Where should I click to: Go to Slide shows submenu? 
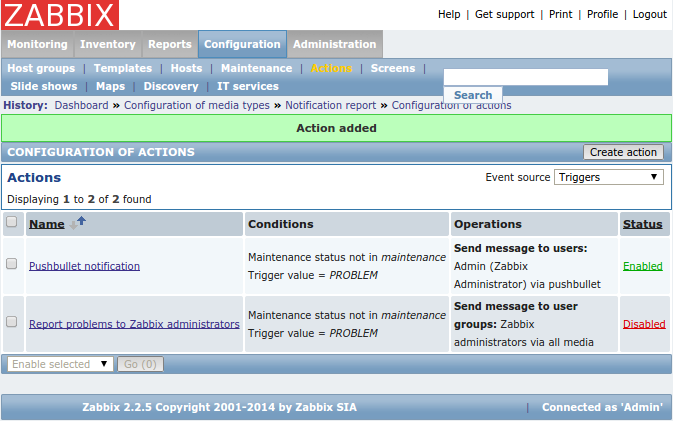(44, 86)
